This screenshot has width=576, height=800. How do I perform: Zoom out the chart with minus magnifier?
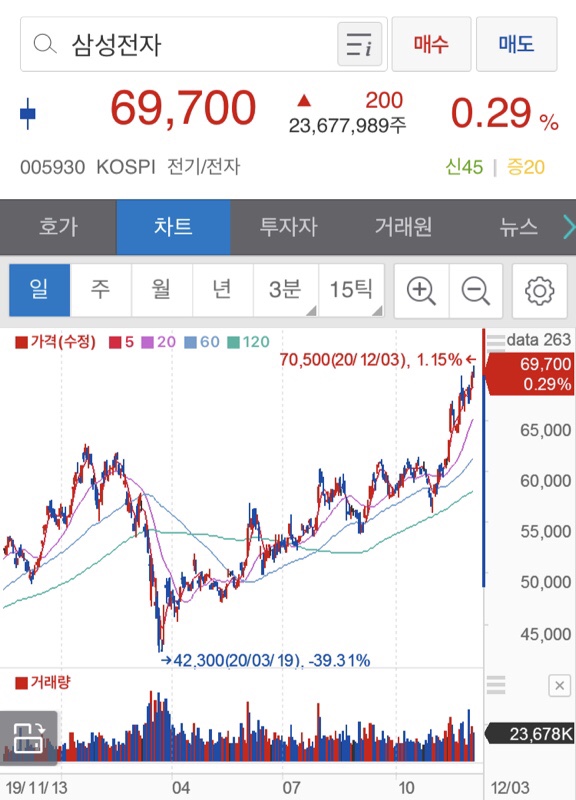click(x=476, y=291)
